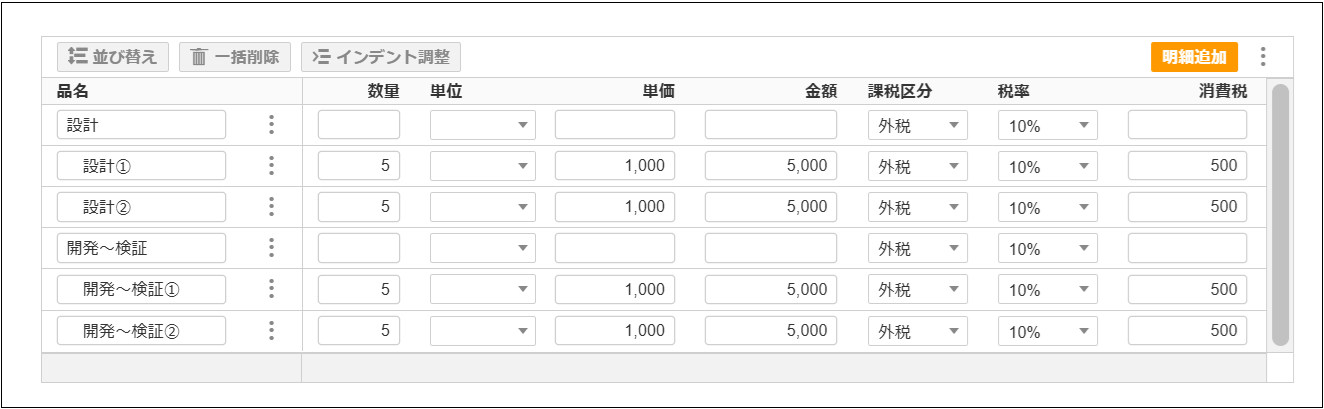Open the 課税区分 dropdown for 設計① row
Viewport: 1324px width, 409px height.
917,166
